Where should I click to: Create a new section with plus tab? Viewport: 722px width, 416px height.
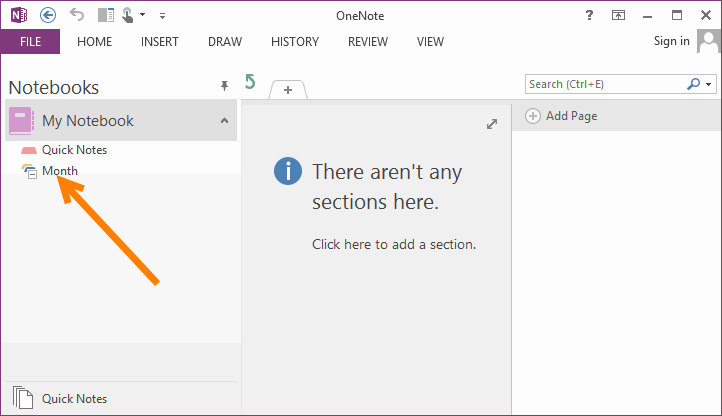pyautogui.click(x=288, y=90)
